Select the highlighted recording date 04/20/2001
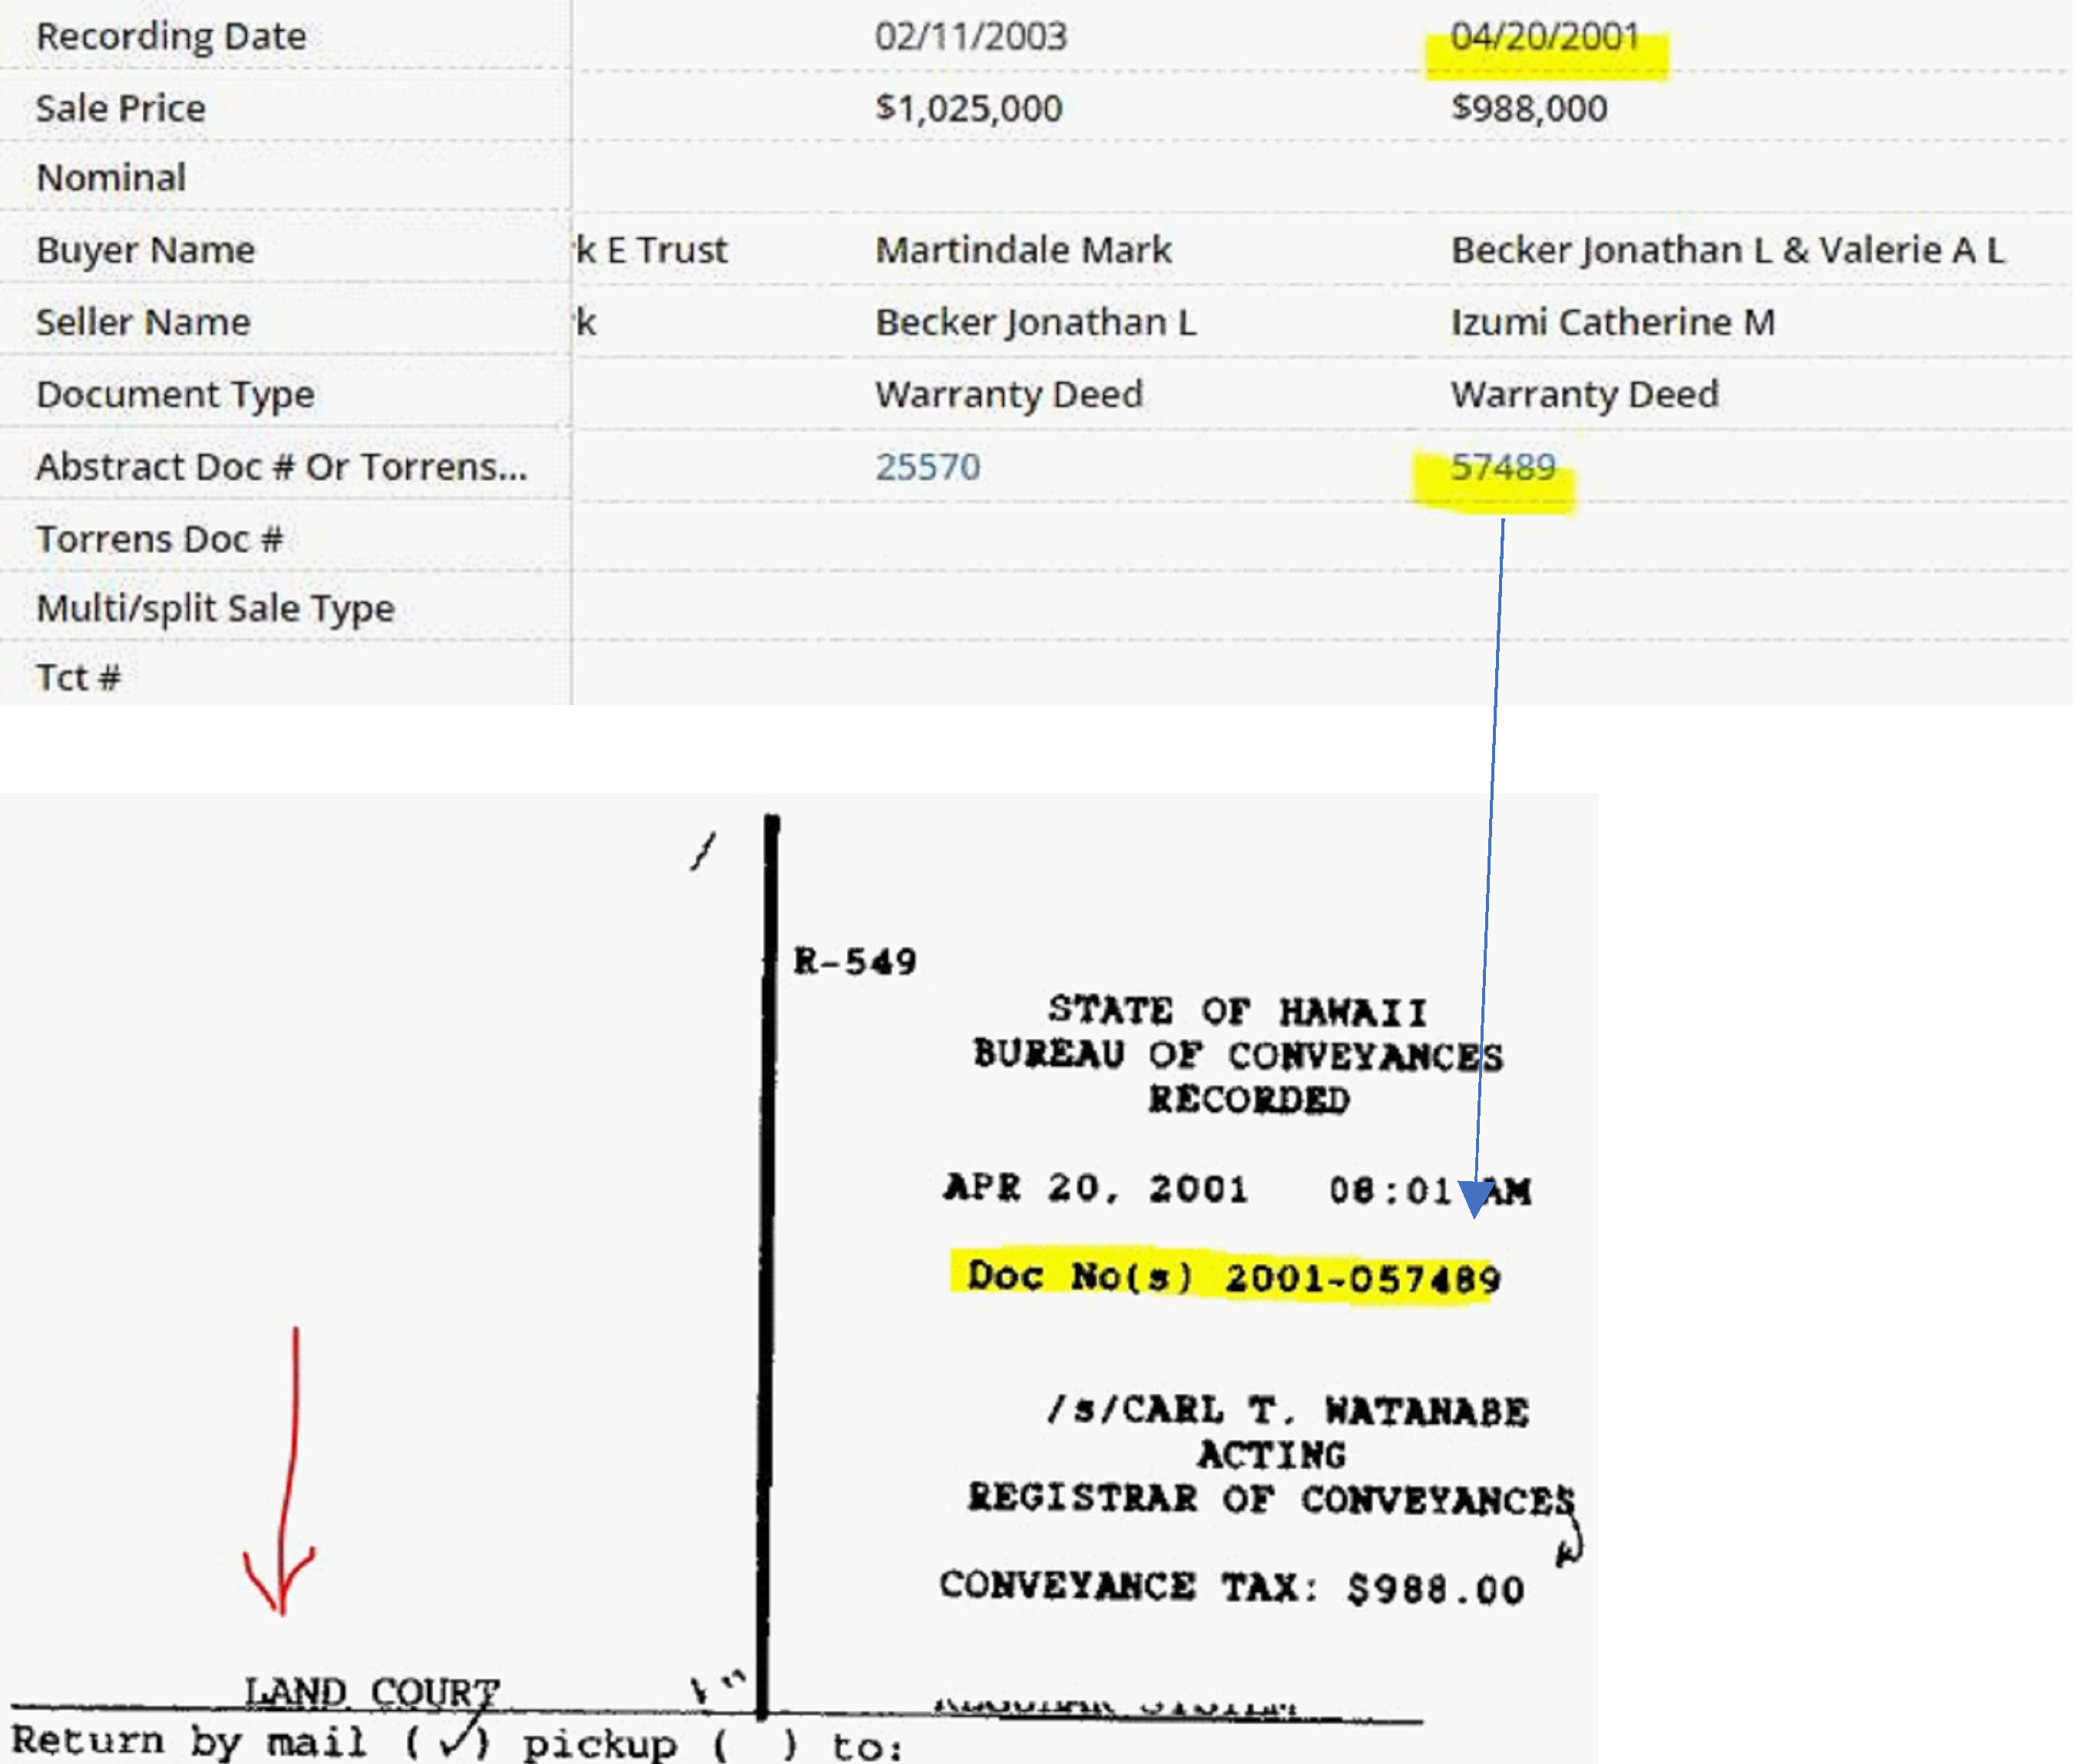 point(1545,35)
